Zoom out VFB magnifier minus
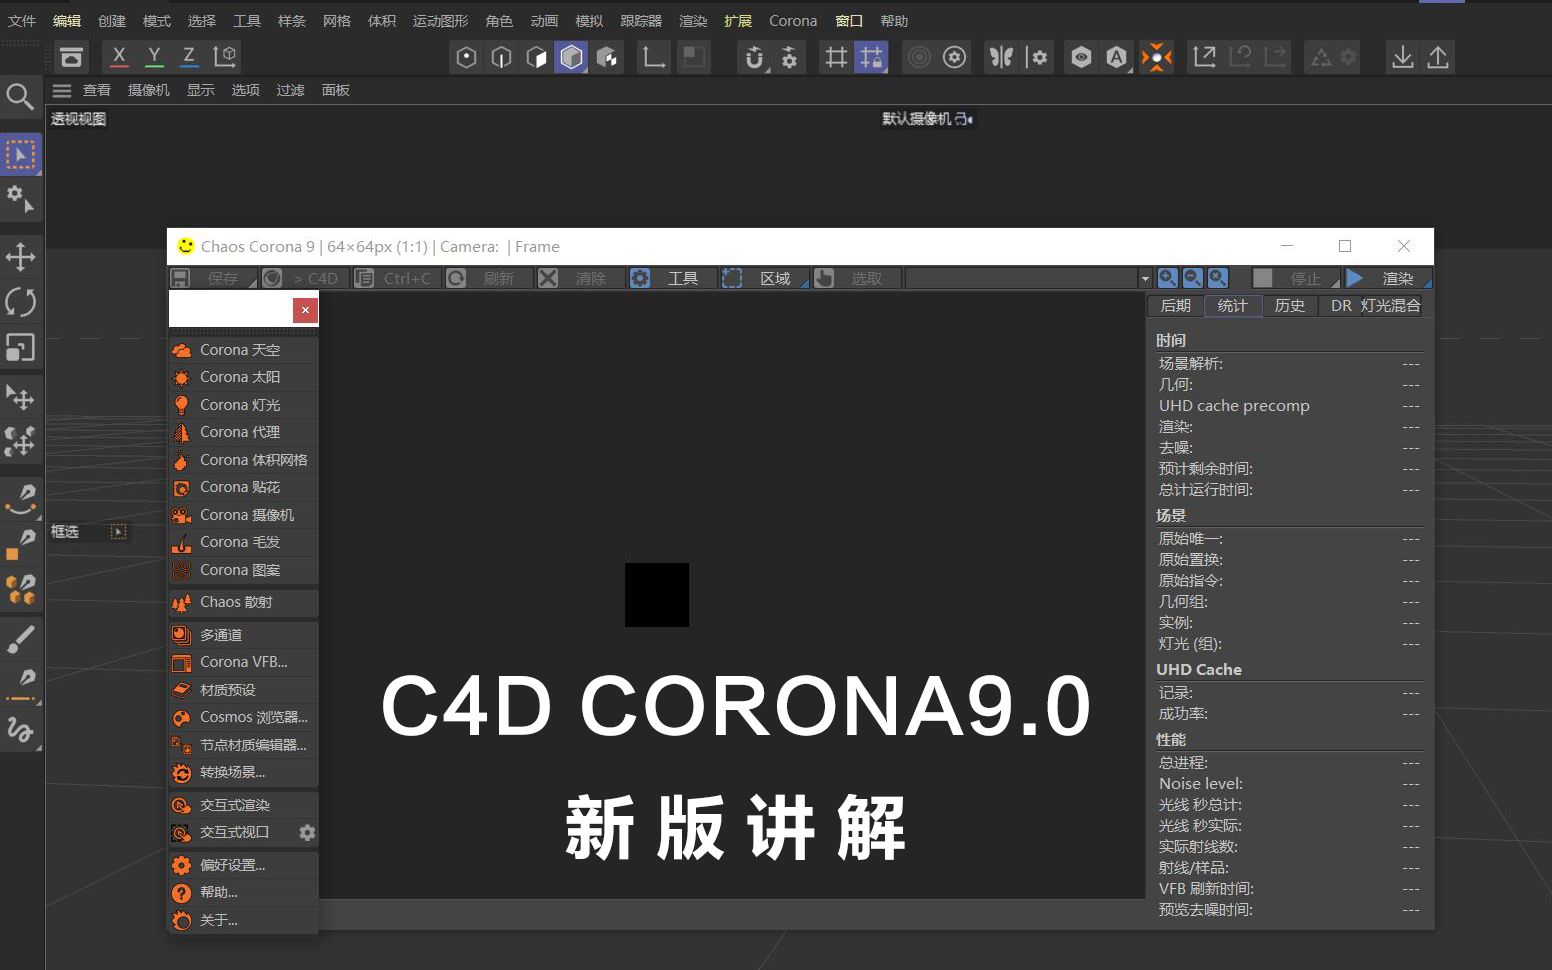The image size is (1552, 970). coord(1192,278)
